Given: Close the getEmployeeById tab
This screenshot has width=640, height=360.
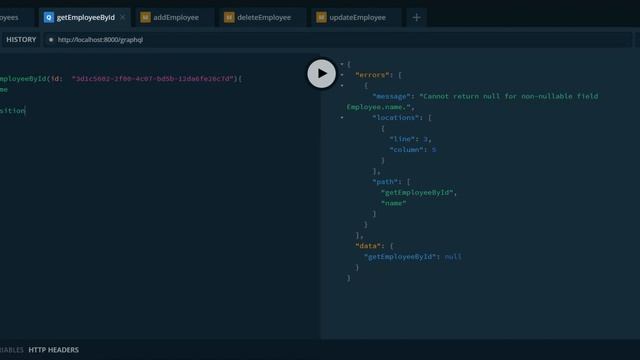Looking at the screenshot, I should 122,18.
